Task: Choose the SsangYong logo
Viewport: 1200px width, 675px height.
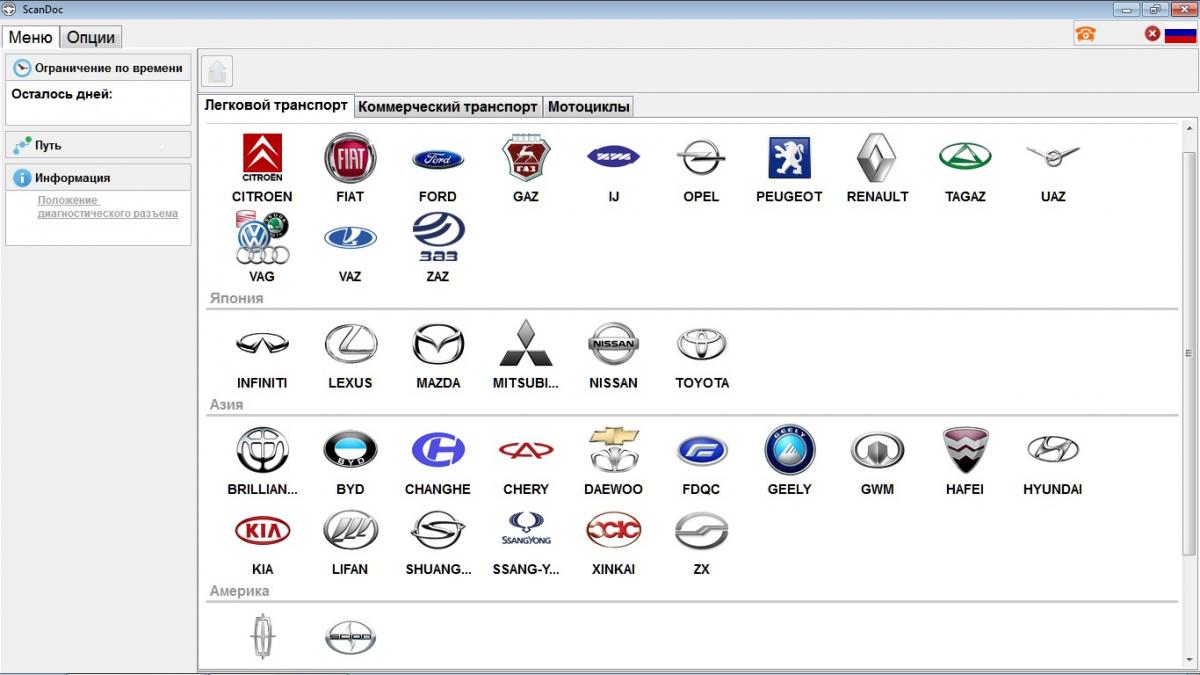Action: point(526,529)
